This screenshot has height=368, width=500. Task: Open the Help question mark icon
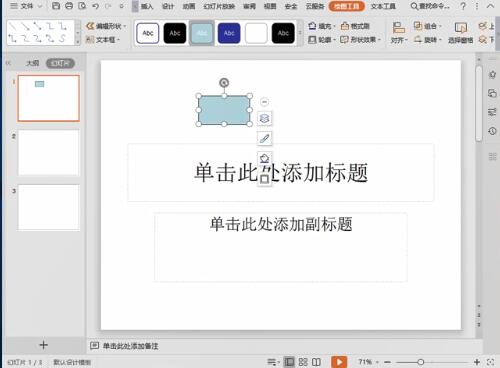[463, 6]
